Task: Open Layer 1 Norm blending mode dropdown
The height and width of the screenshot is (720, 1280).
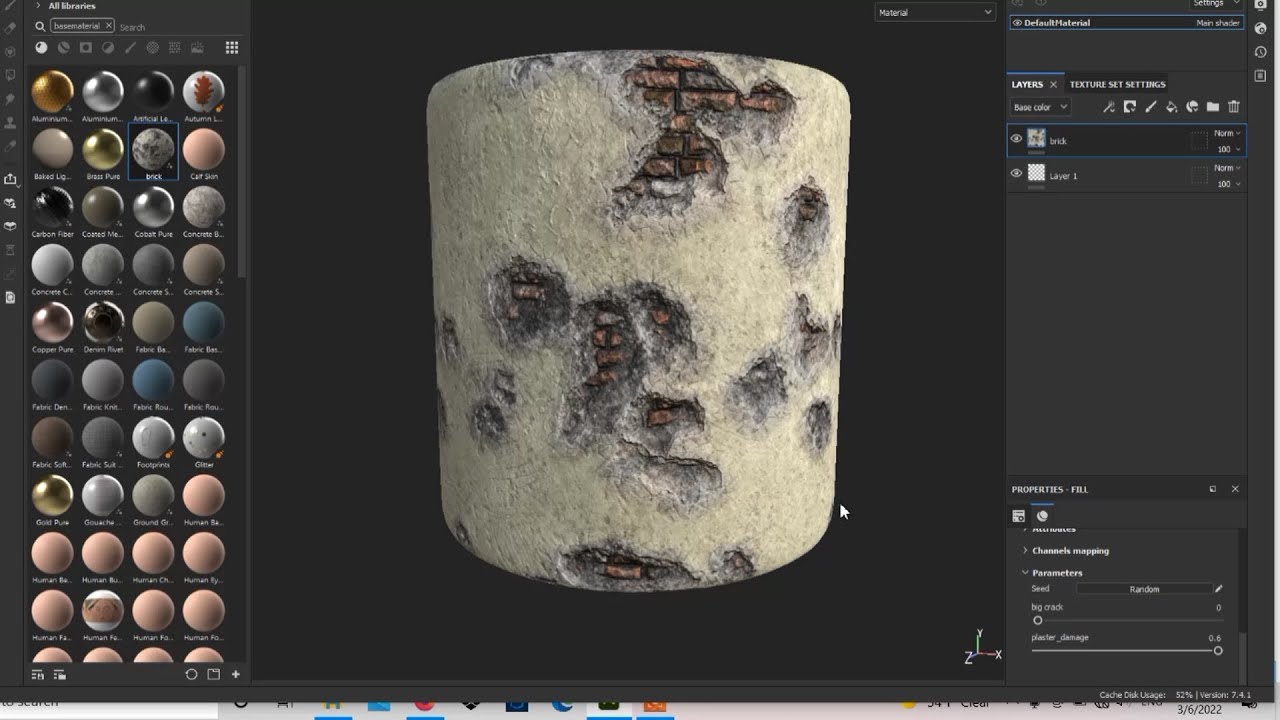Action: 1227,168
